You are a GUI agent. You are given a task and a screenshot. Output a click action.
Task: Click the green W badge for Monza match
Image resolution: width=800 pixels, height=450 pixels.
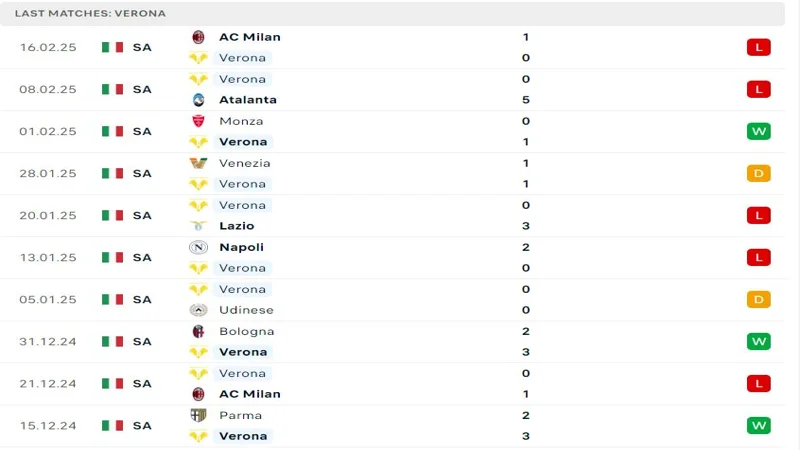pos(759,132)
